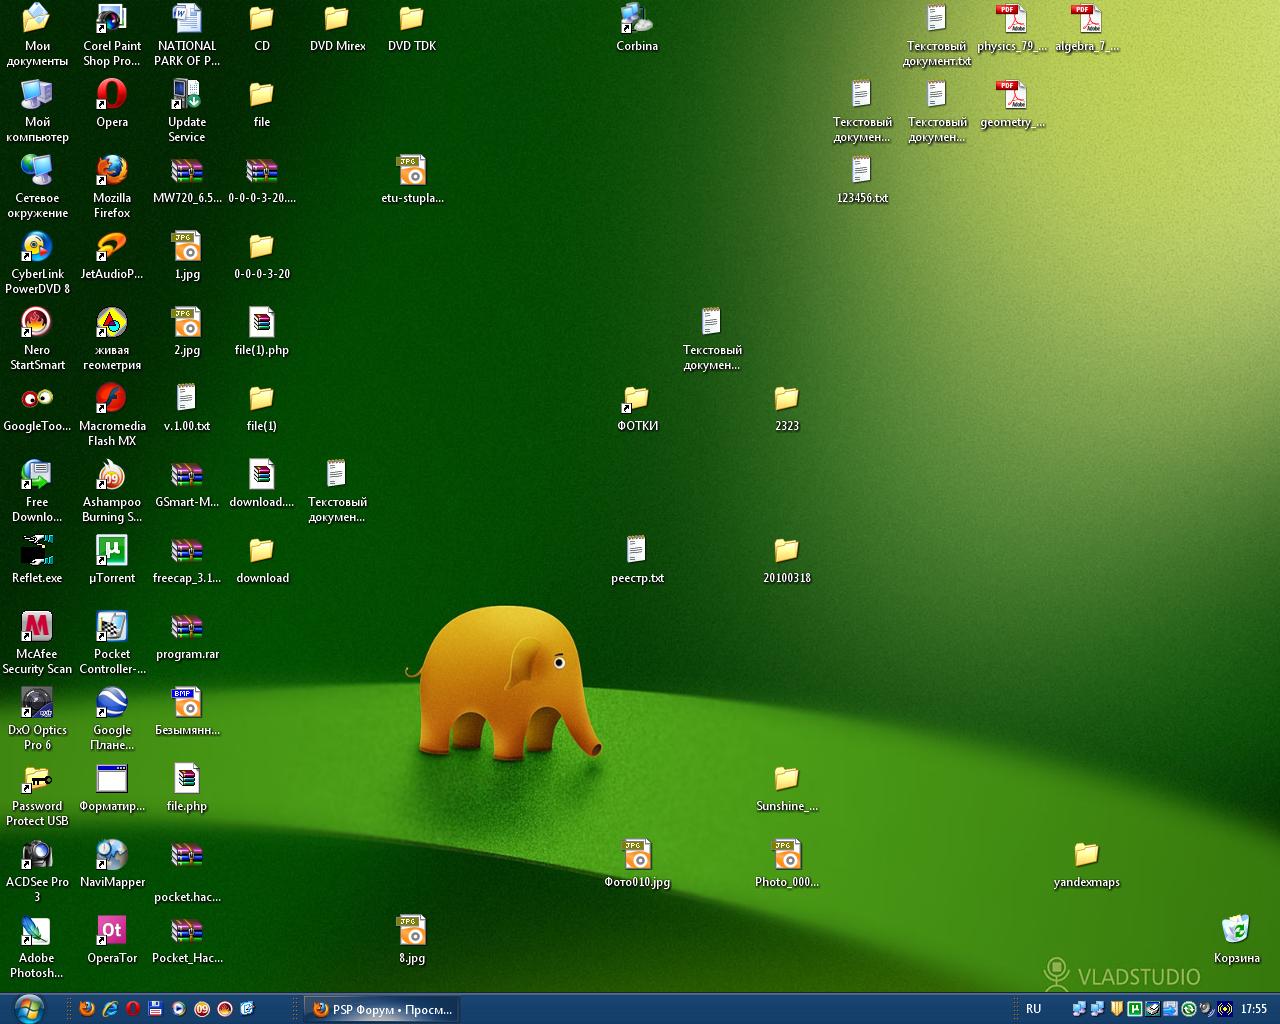Click the physics_79 PDF file icon
This screenshot has width=1280, height=1024.
click(1011, 20)
